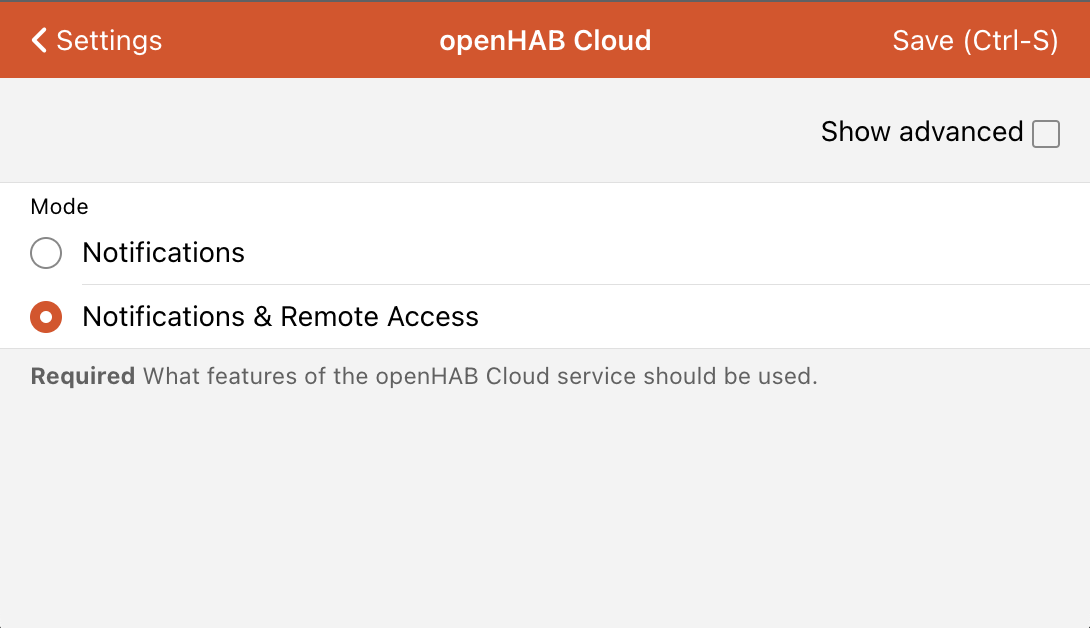The image size is (1090, 628).
Task: Click the Mode field label
Action: 59,207
